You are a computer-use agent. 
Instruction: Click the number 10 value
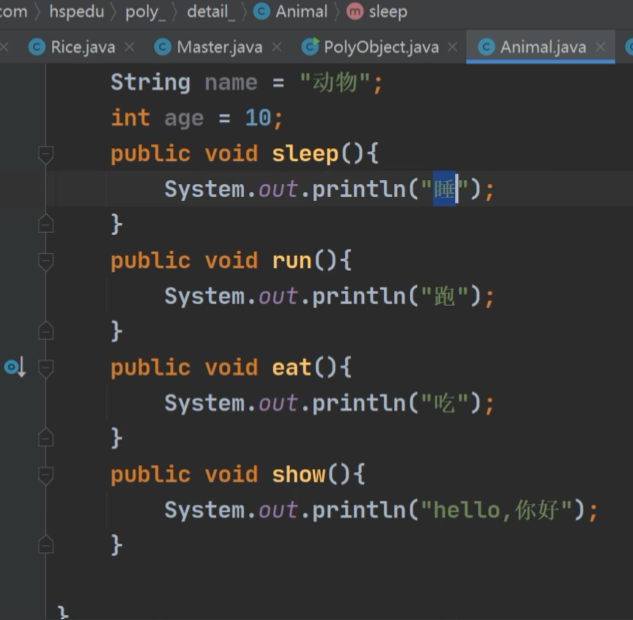coord(258,118)
